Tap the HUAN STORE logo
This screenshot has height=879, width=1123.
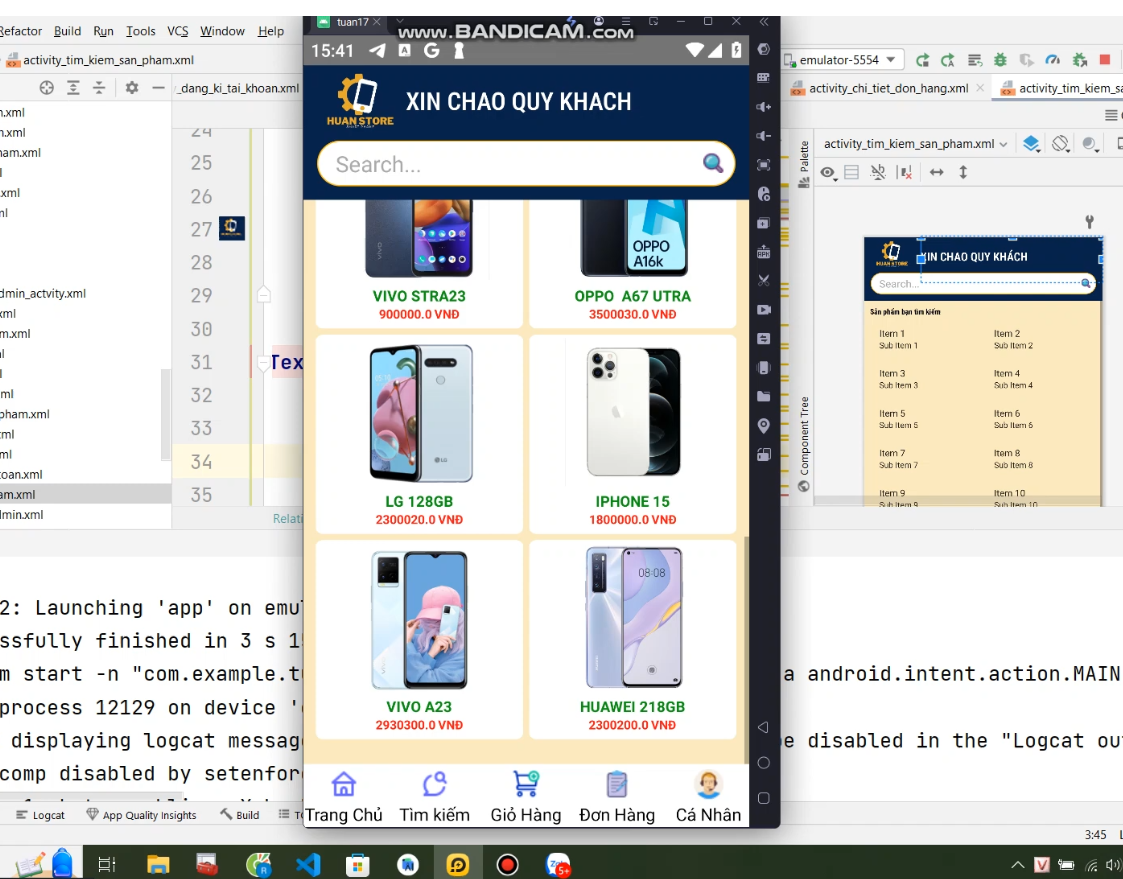coord(360,101)
